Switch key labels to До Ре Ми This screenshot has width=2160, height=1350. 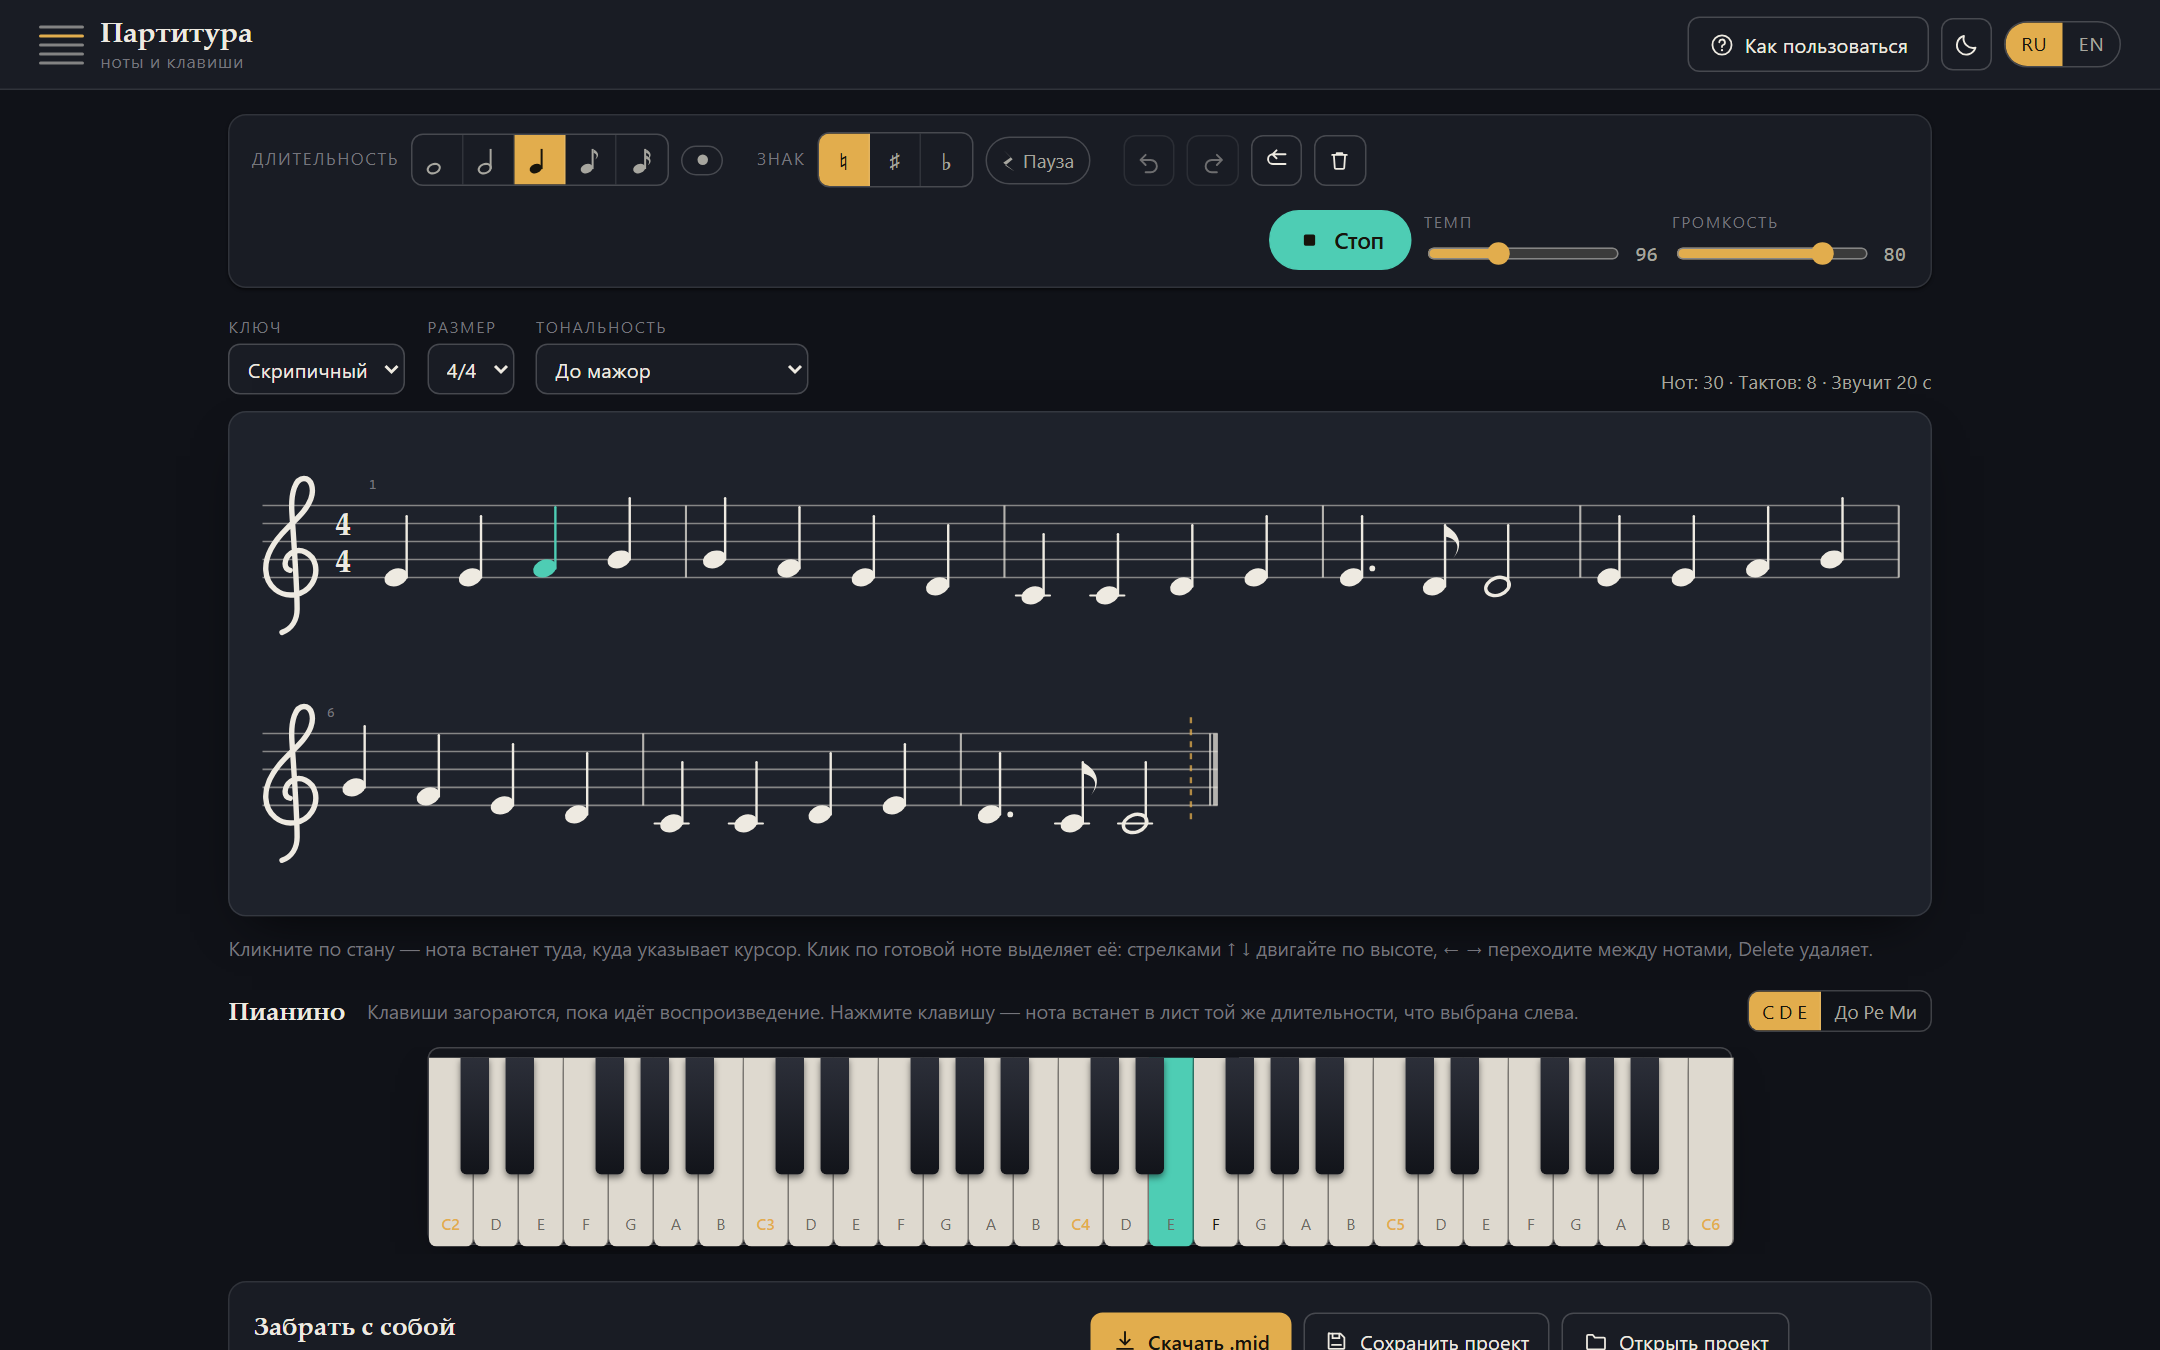[1875, 1012]
